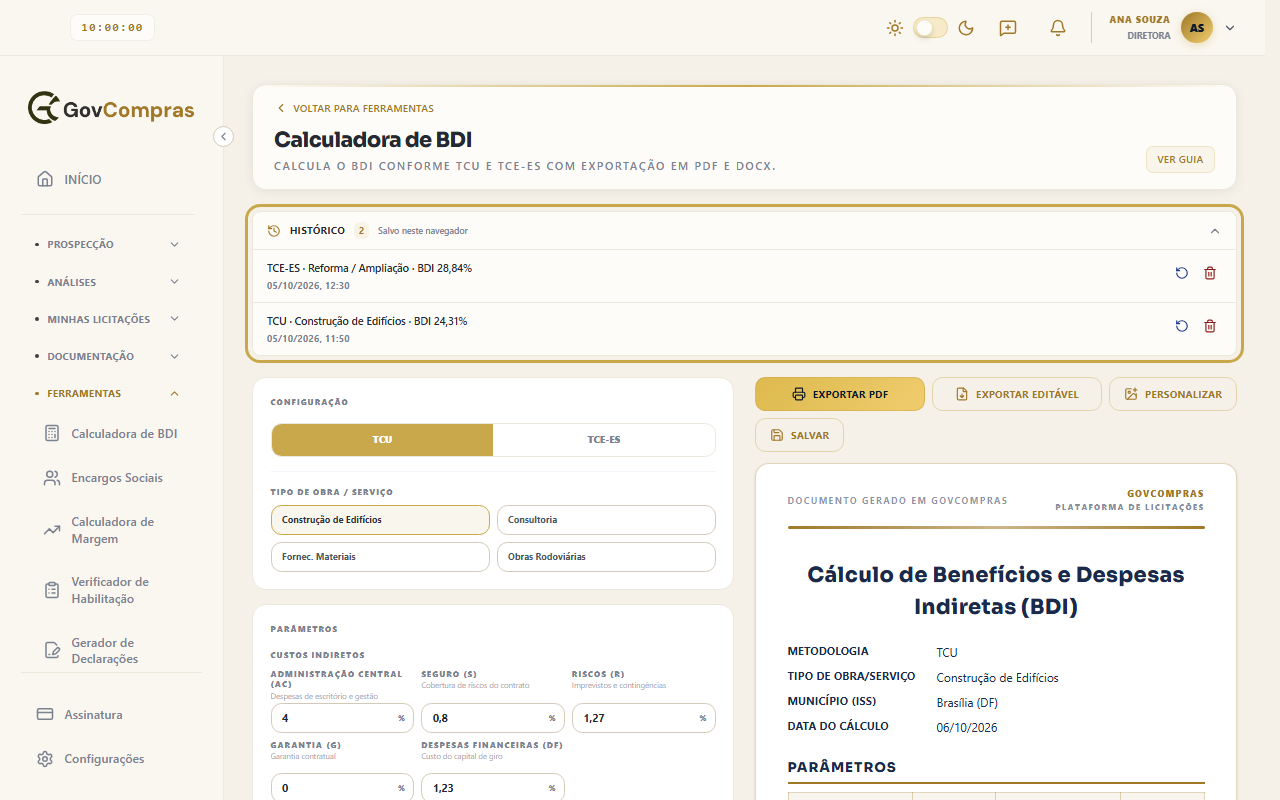
Task: Delete the TCU Construção de Edifícios entry
Action: [x=1210, y=326]
